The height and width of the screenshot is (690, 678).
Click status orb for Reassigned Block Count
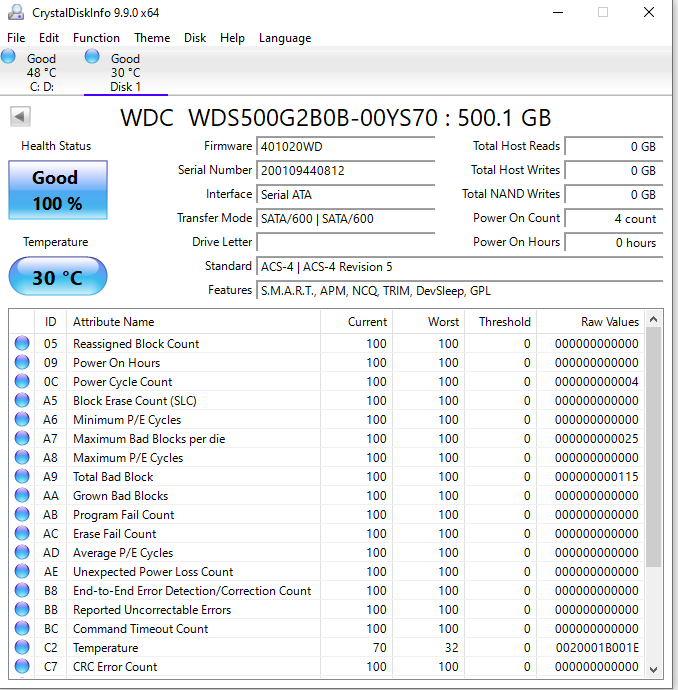(x=22, y=343)
